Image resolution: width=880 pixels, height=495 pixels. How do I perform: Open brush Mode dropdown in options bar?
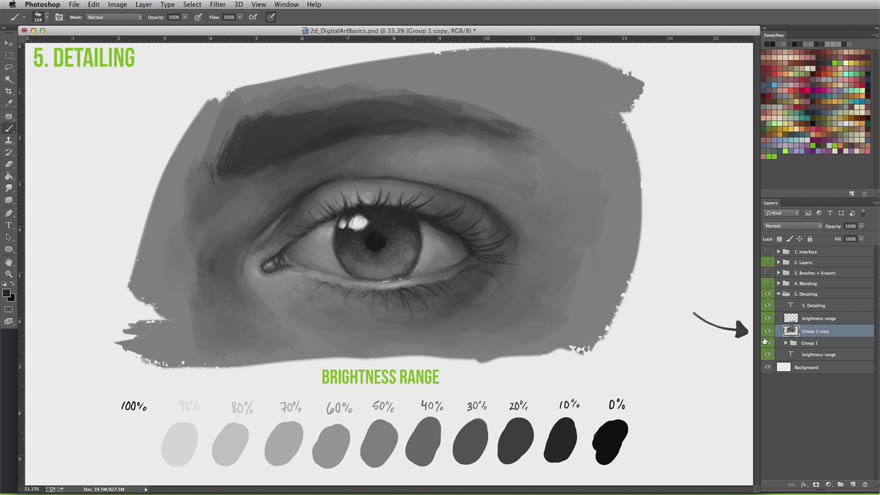114,17
